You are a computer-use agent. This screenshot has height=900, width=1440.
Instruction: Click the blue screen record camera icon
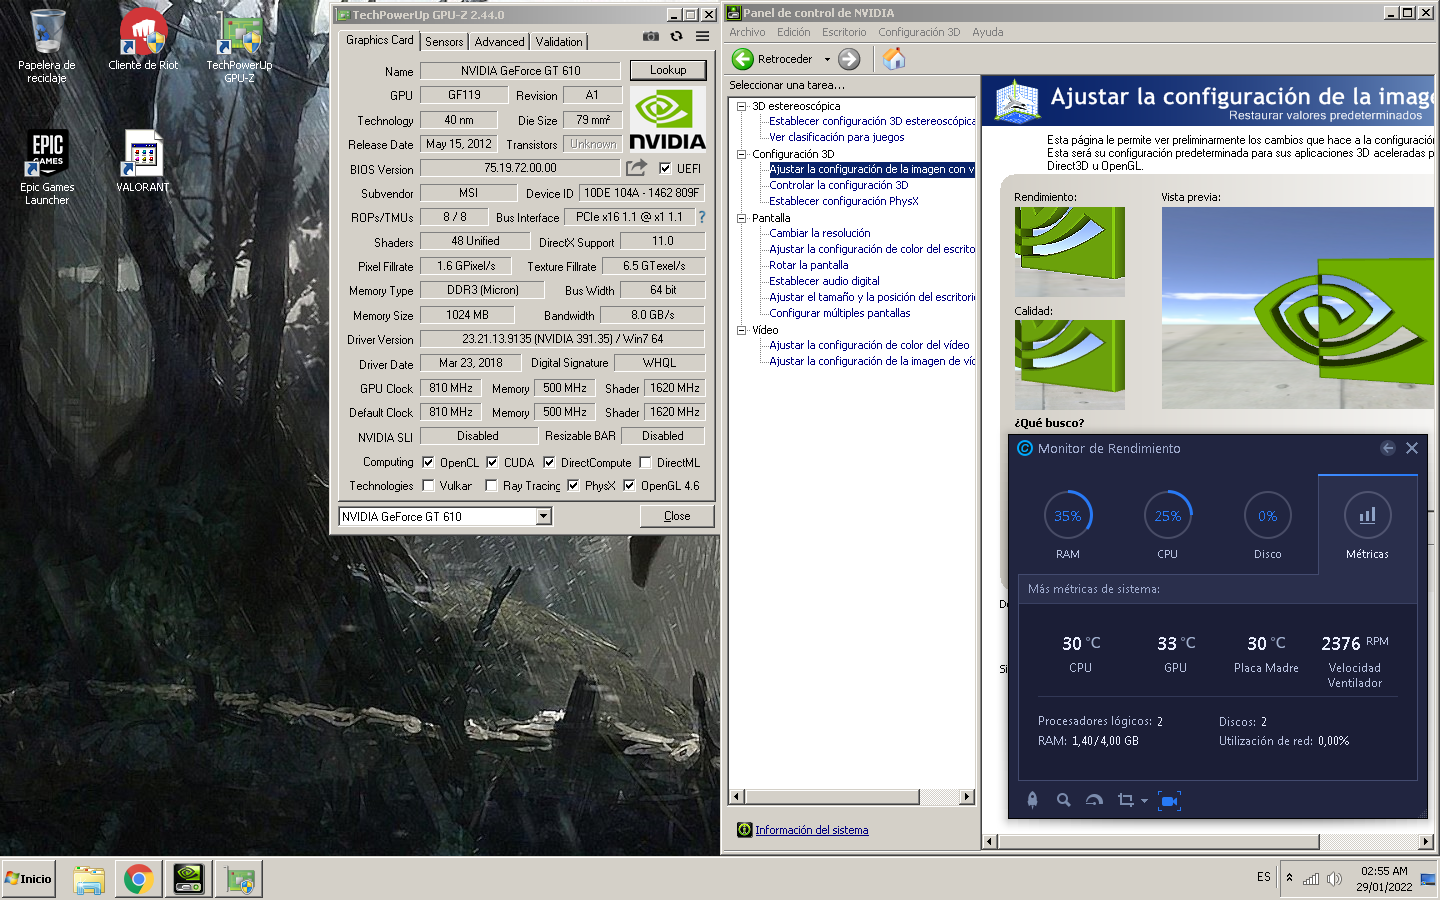point(1169,800)
